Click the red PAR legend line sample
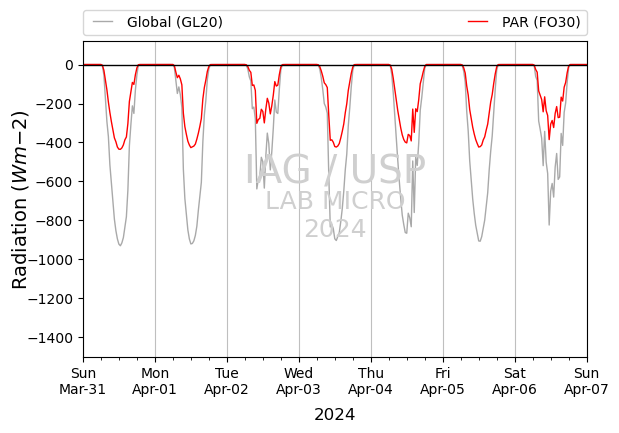 coord(478,22)
